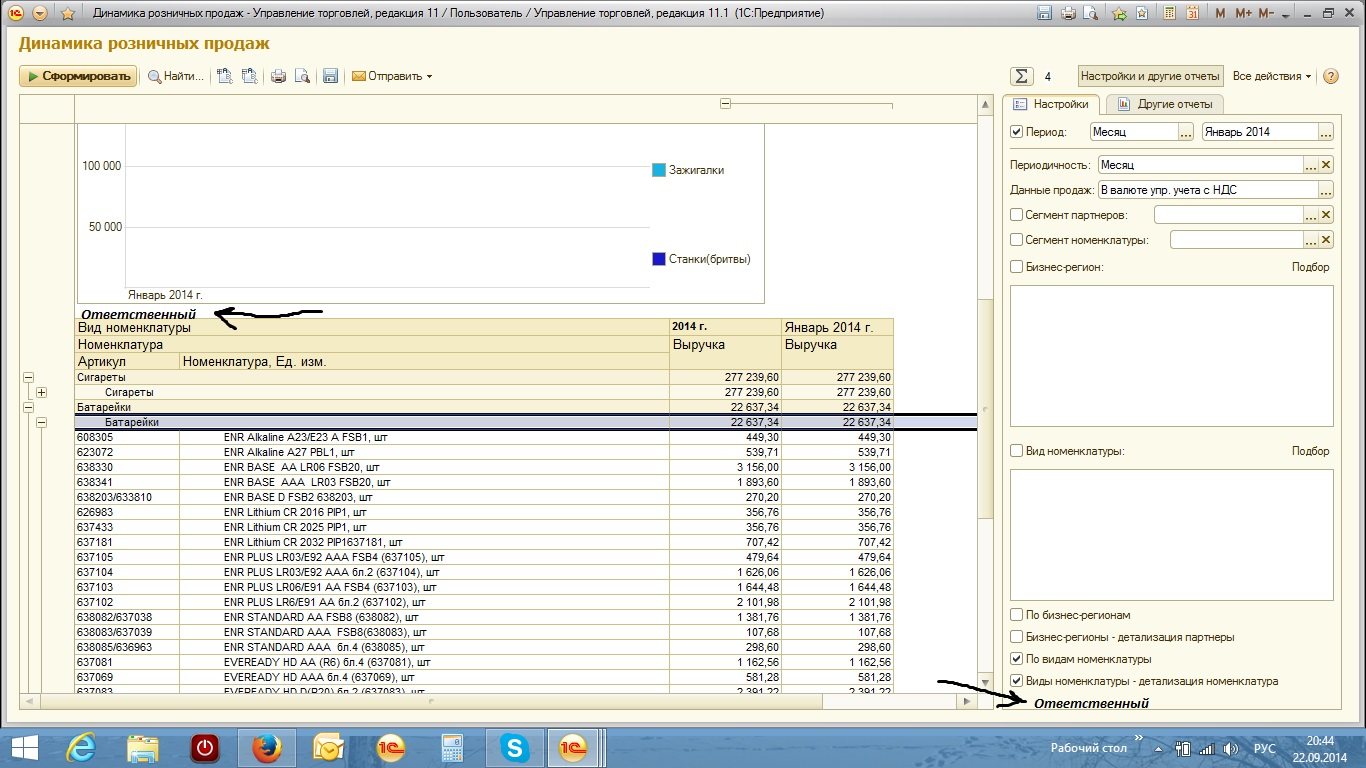
Task: Click the help question mark icon
Action: 1330,76
